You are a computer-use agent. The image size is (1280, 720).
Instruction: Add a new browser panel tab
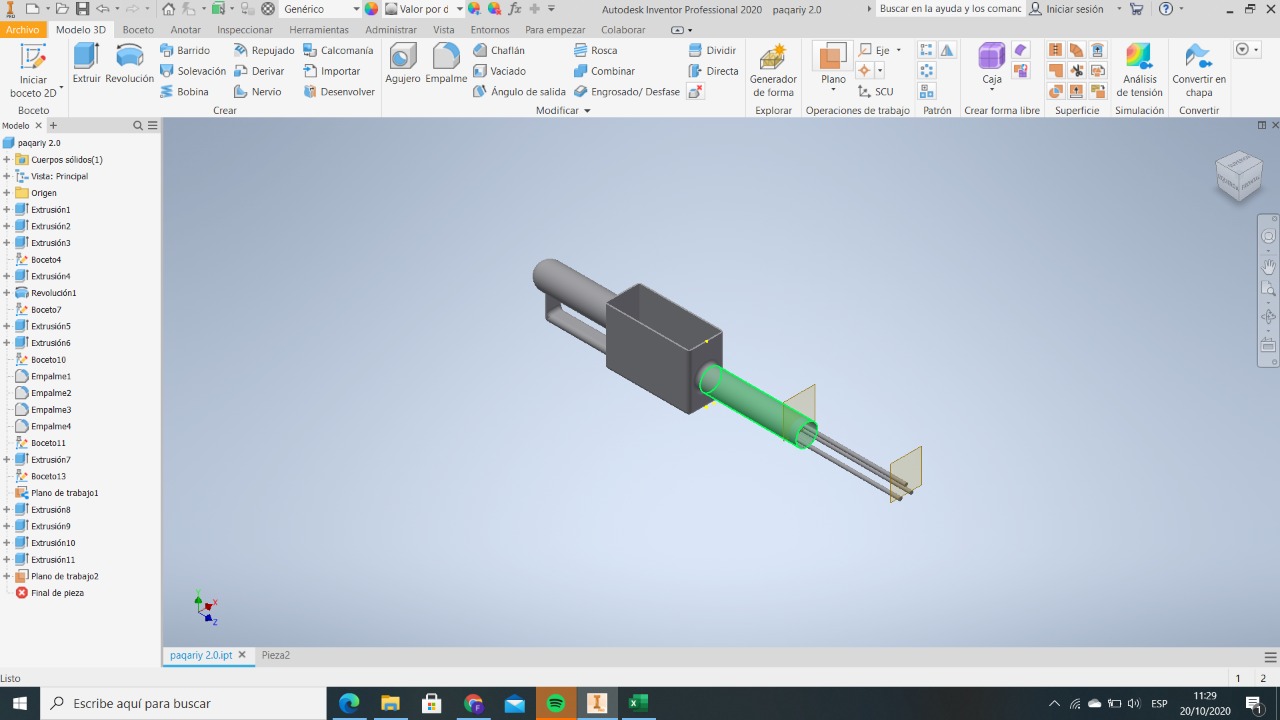coord(54,126)
